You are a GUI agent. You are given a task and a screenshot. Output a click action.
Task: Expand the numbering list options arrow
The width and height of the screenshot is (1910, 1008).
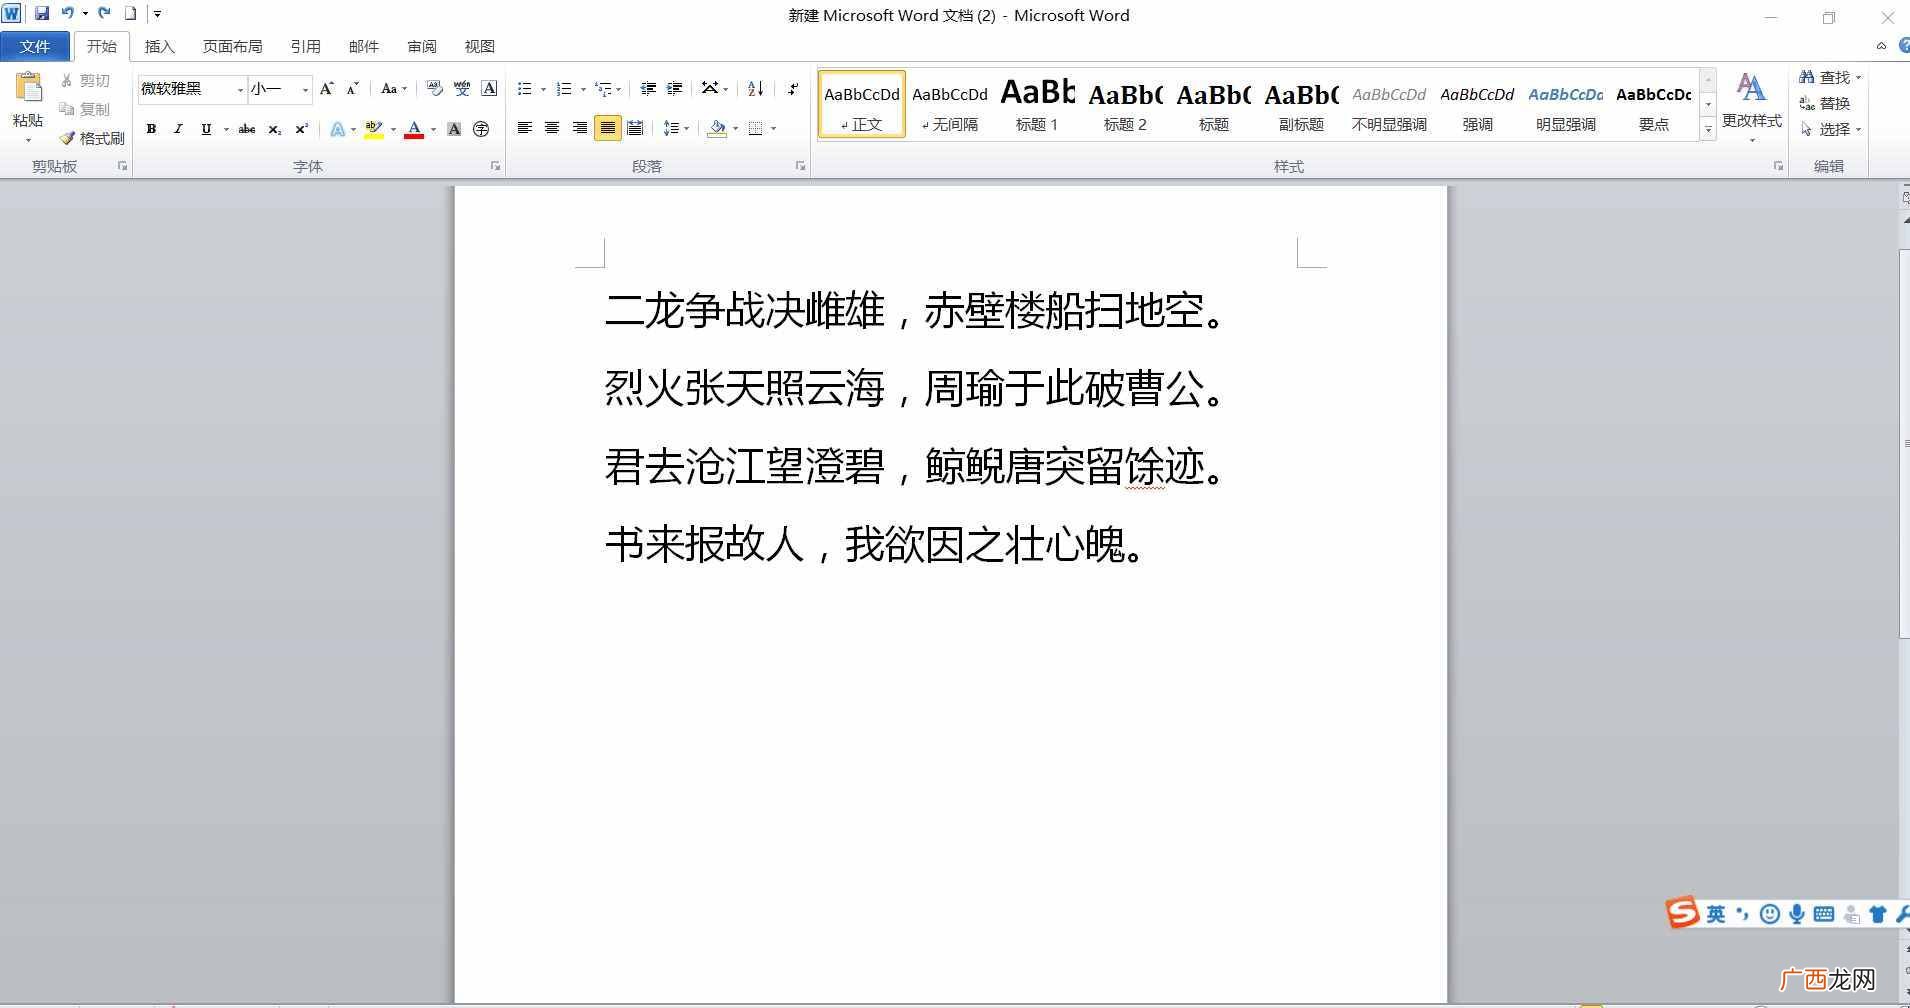tap(583, 89)
